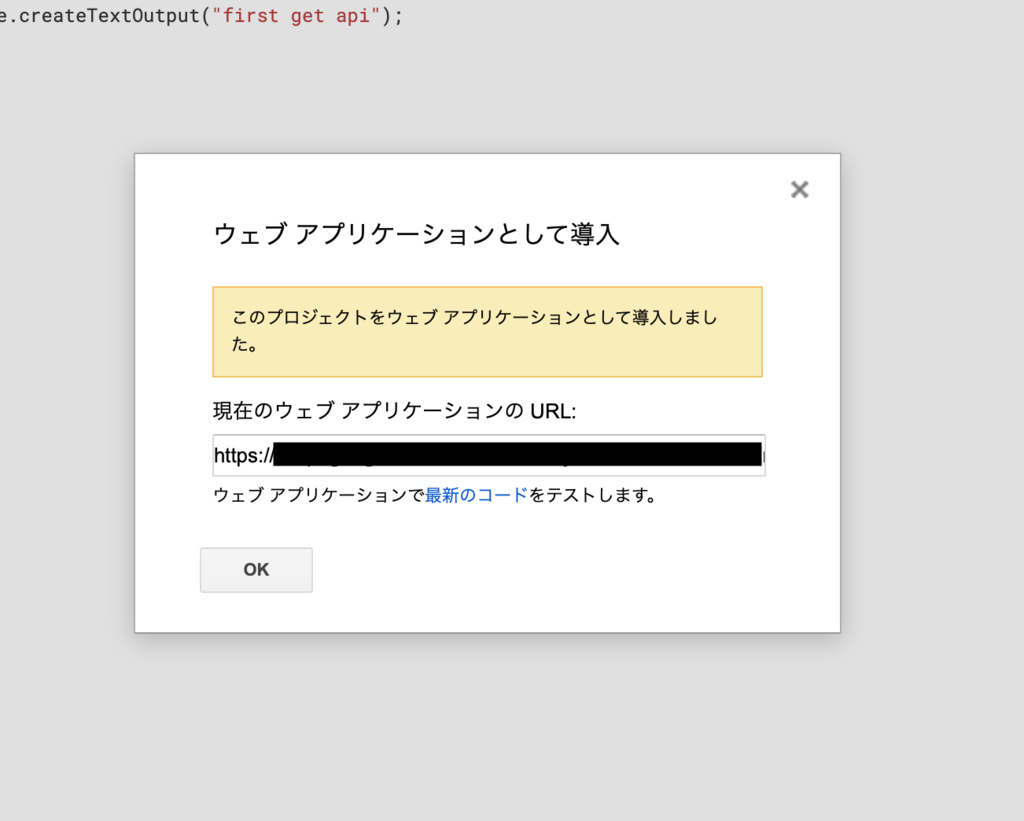The width and height of the screenshot is (1024, 821).
Task: Click the label 現在のウェブ アプリケーションの URL:
Action: click(394, 411)
